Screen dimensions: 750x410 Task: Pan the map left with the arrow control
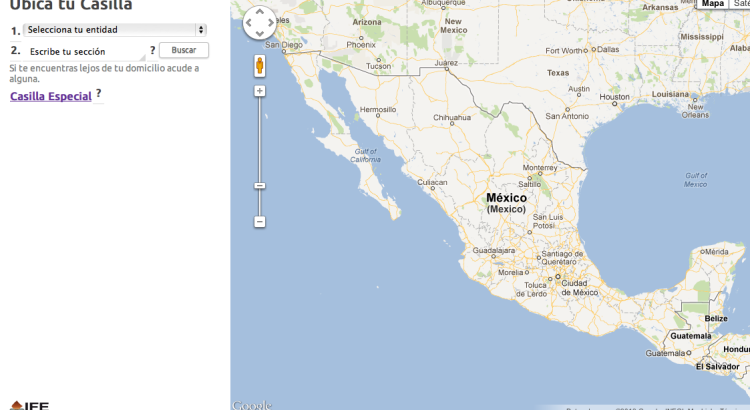249,22
